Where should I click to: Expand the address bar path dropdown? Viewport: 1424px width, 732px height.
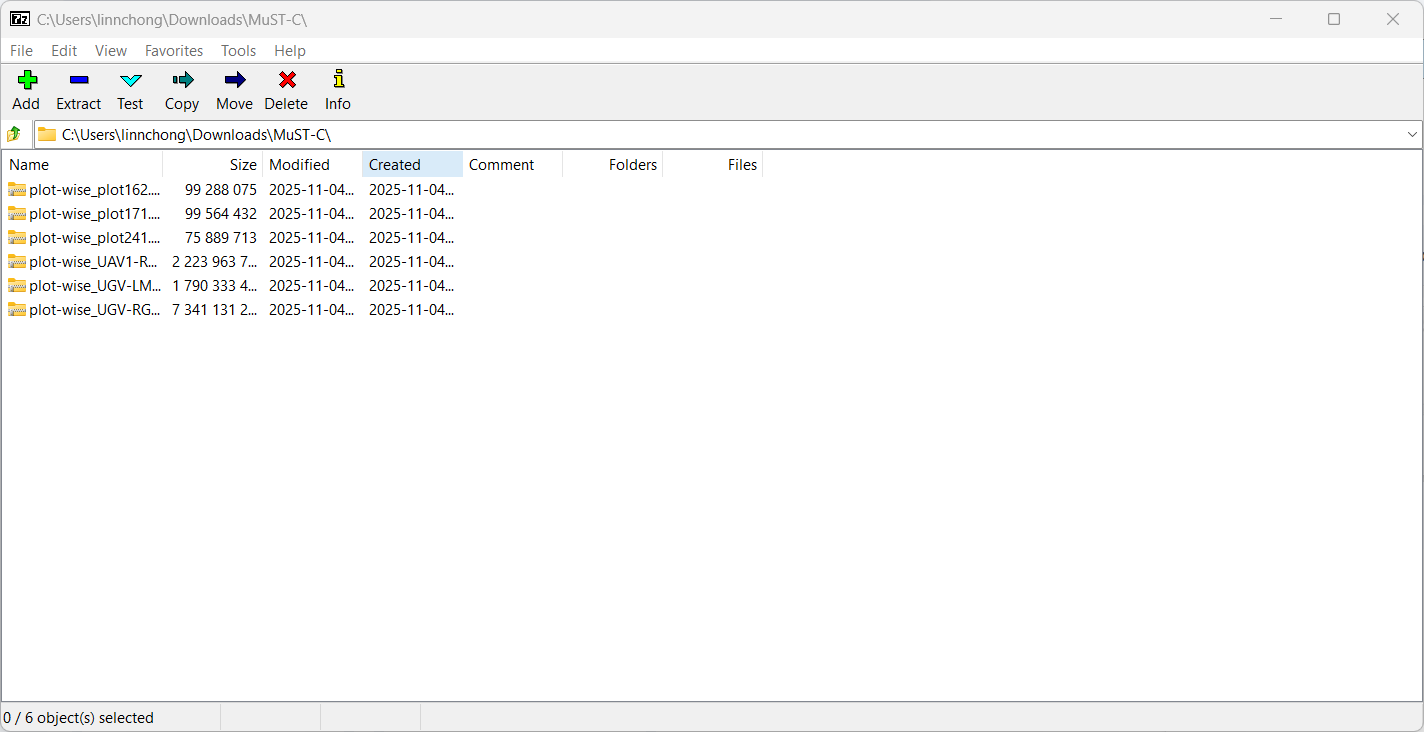1412,134
